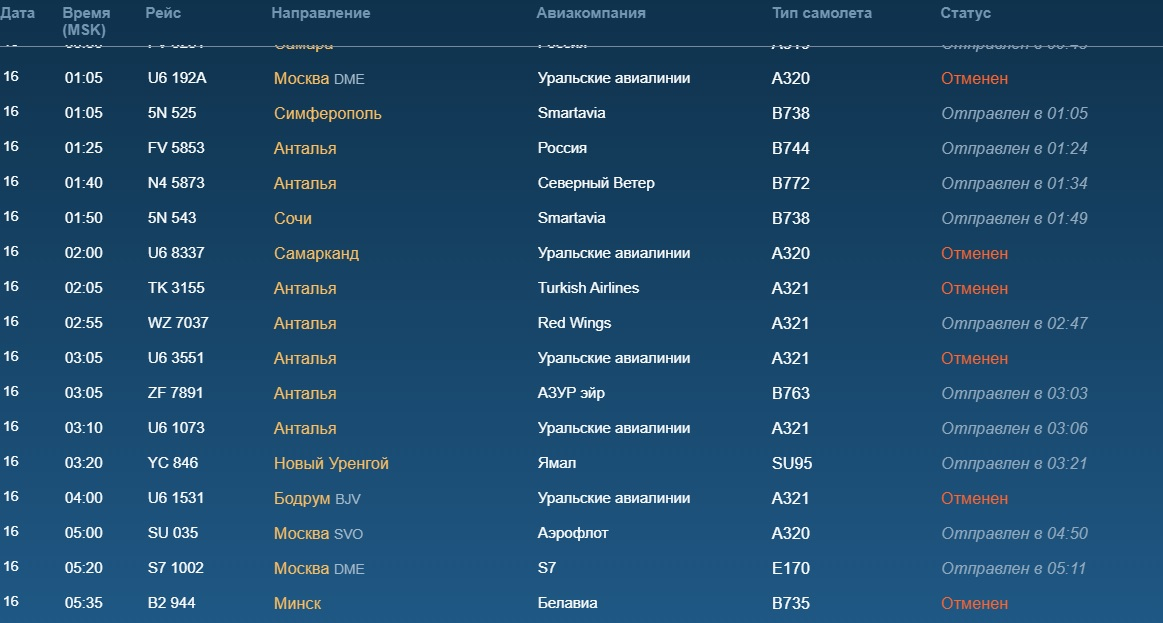
Task: Click airline Северный Ветер
Action: click(x=596, y=182)
